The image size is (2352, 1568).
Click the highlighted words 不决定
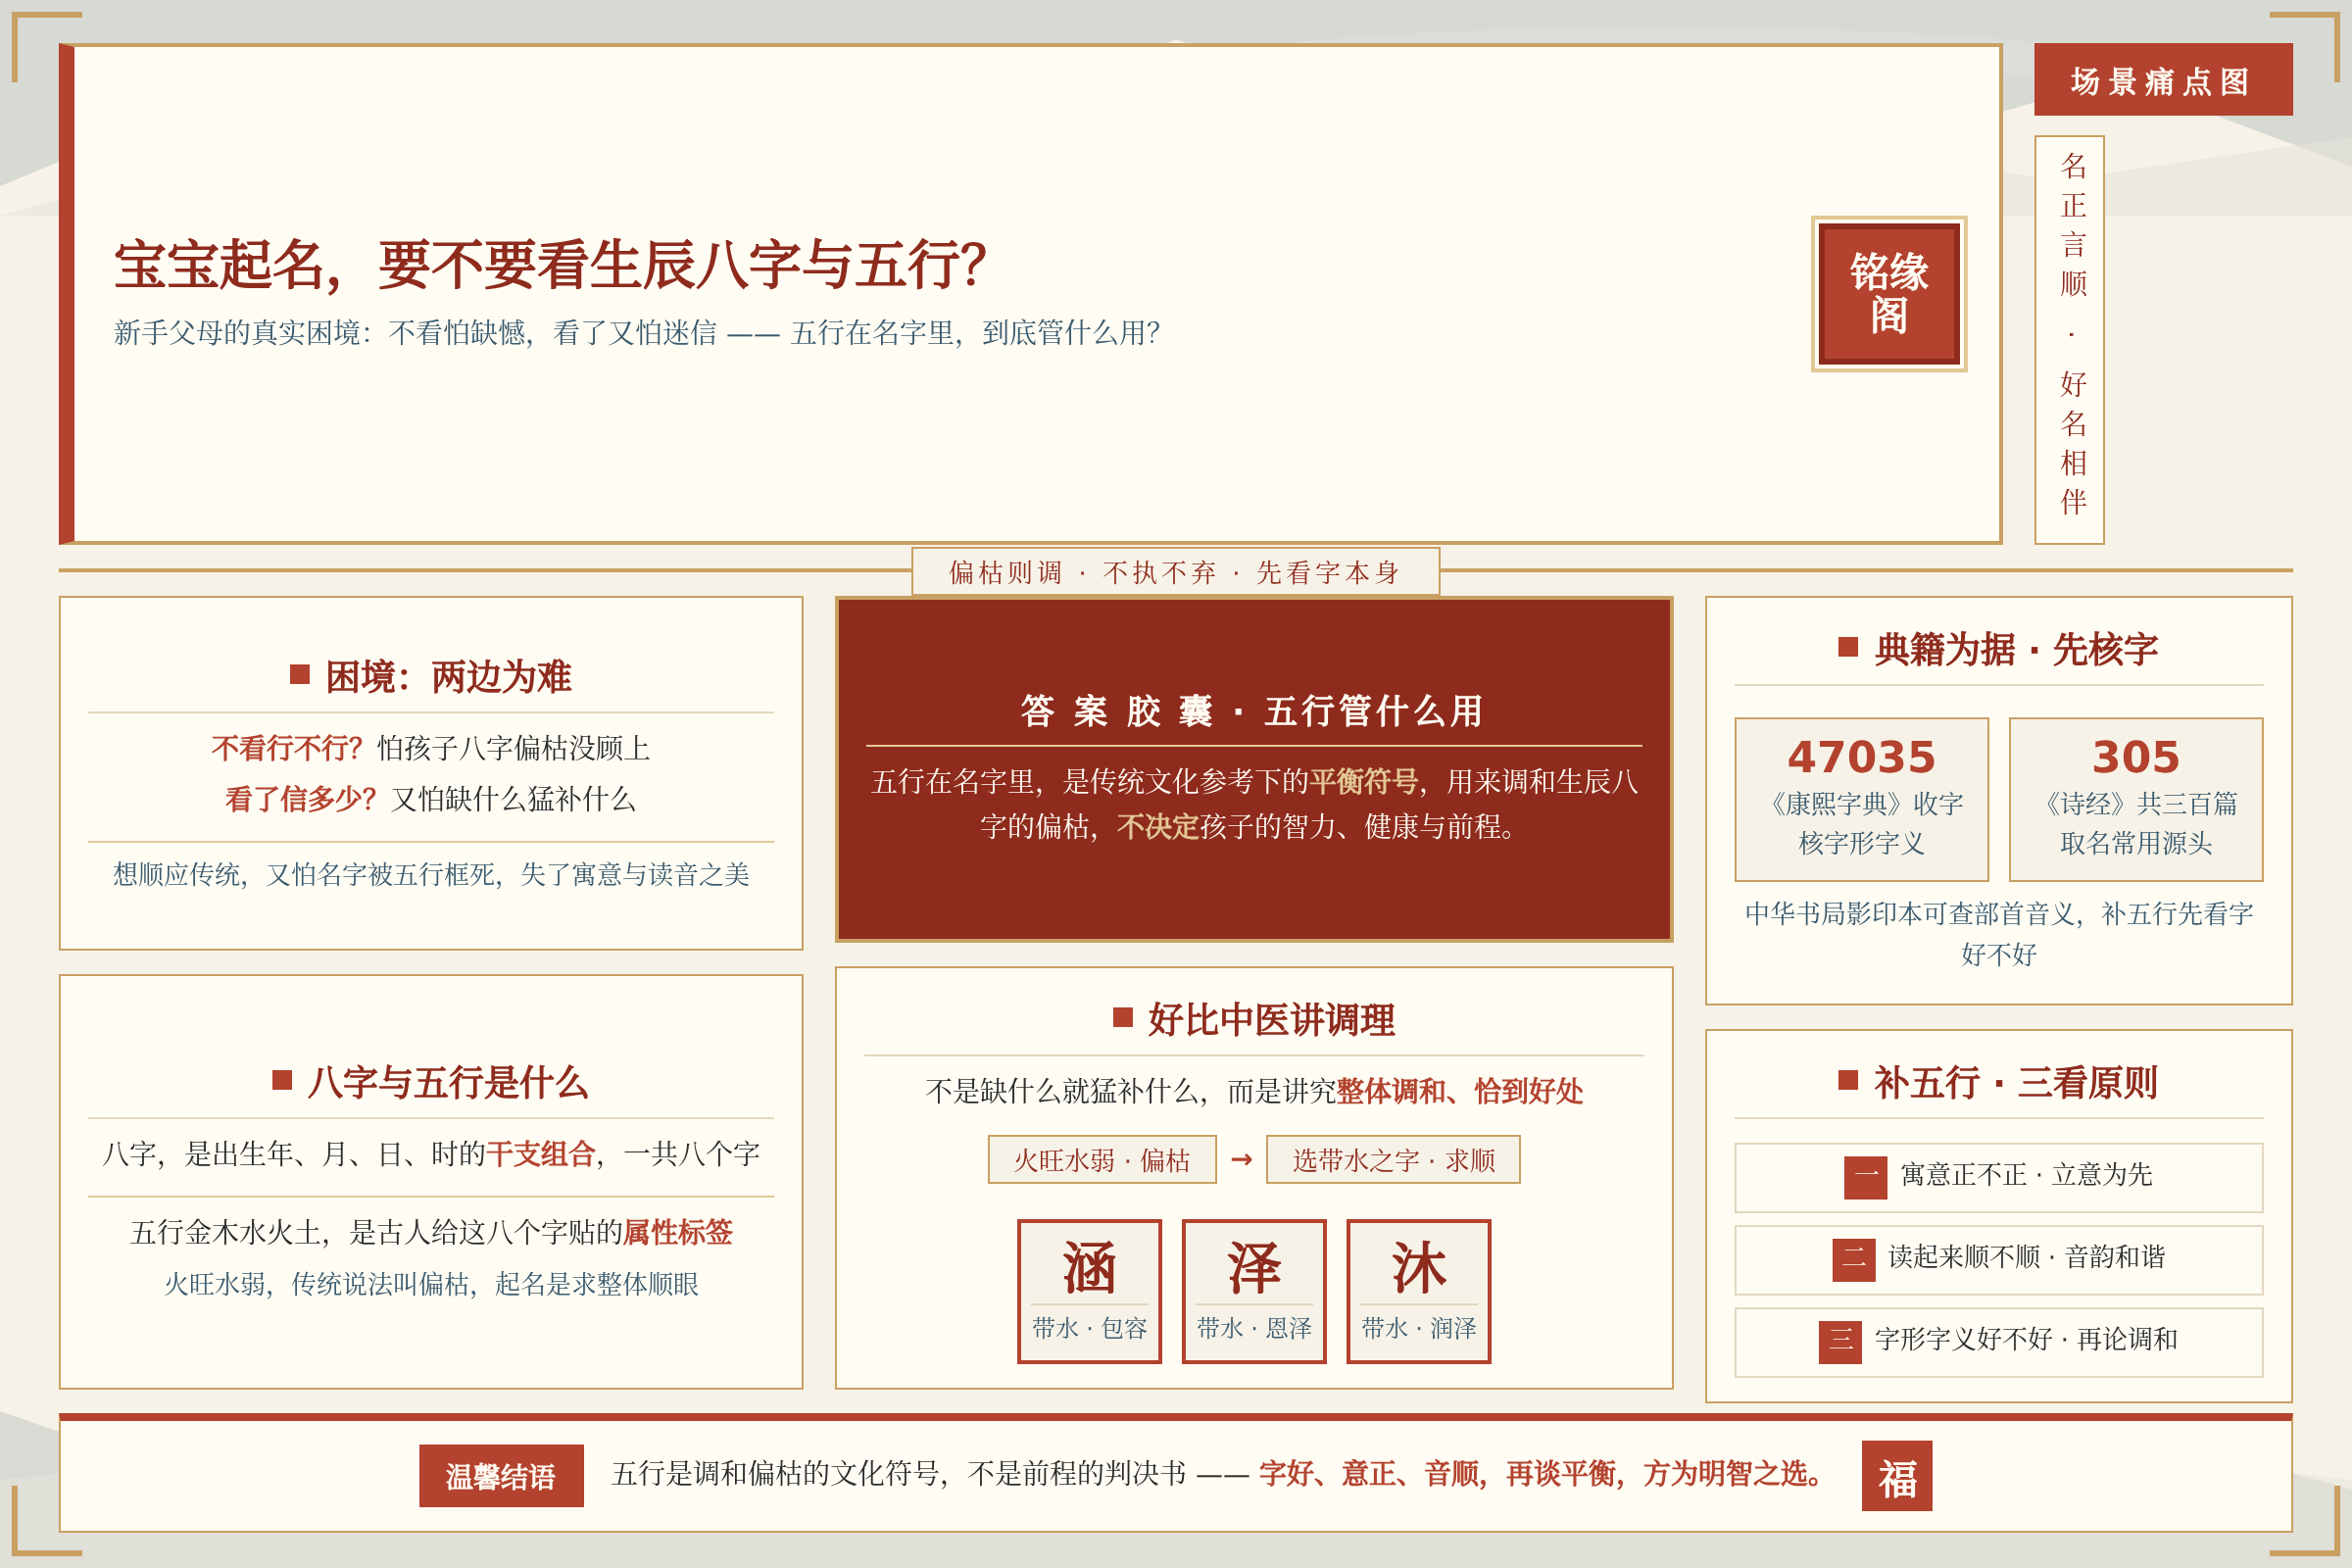[x=1157, y=826]
